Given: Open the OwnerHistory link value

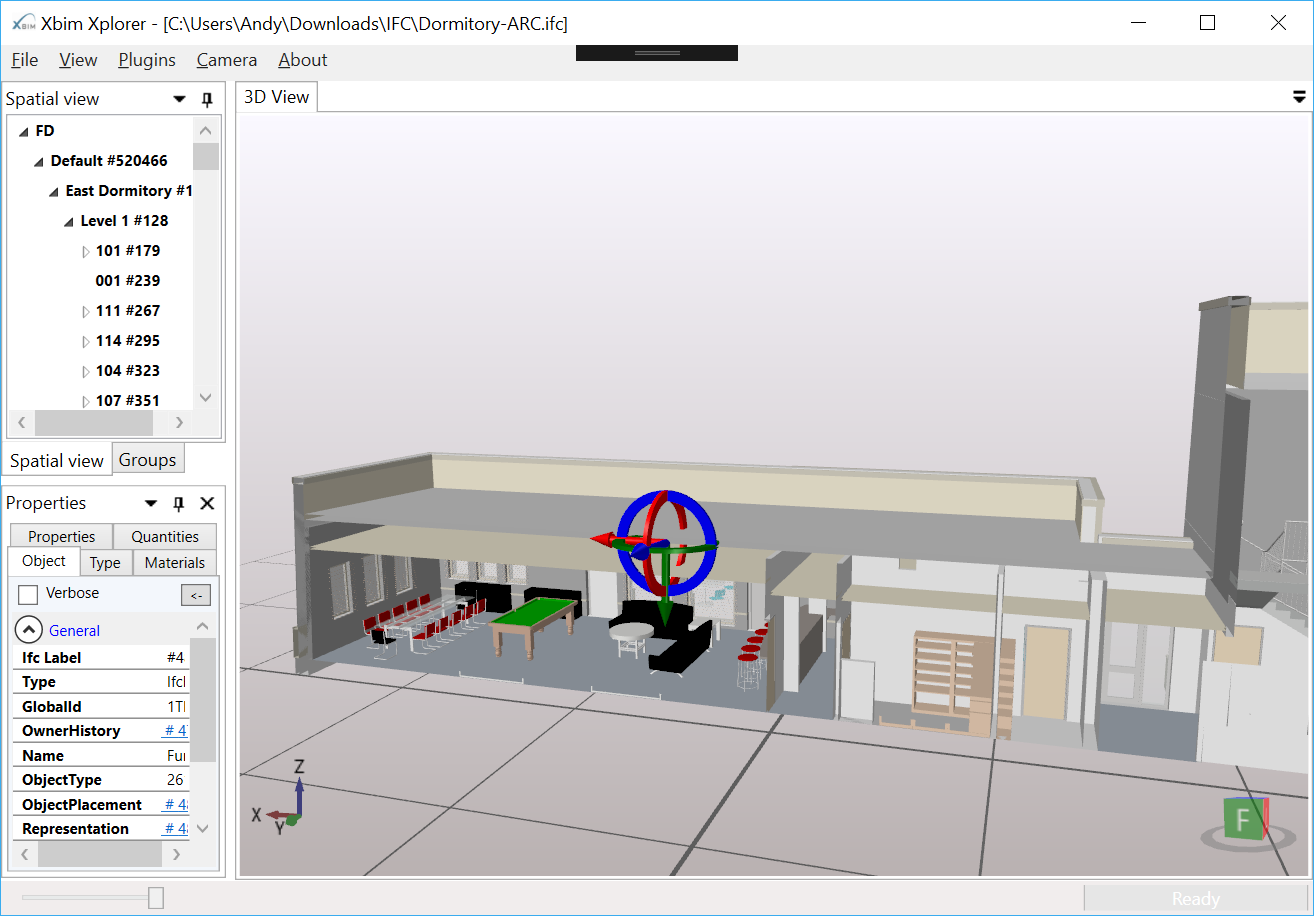Looking at the screenshot, I should (x=176, y=731).
